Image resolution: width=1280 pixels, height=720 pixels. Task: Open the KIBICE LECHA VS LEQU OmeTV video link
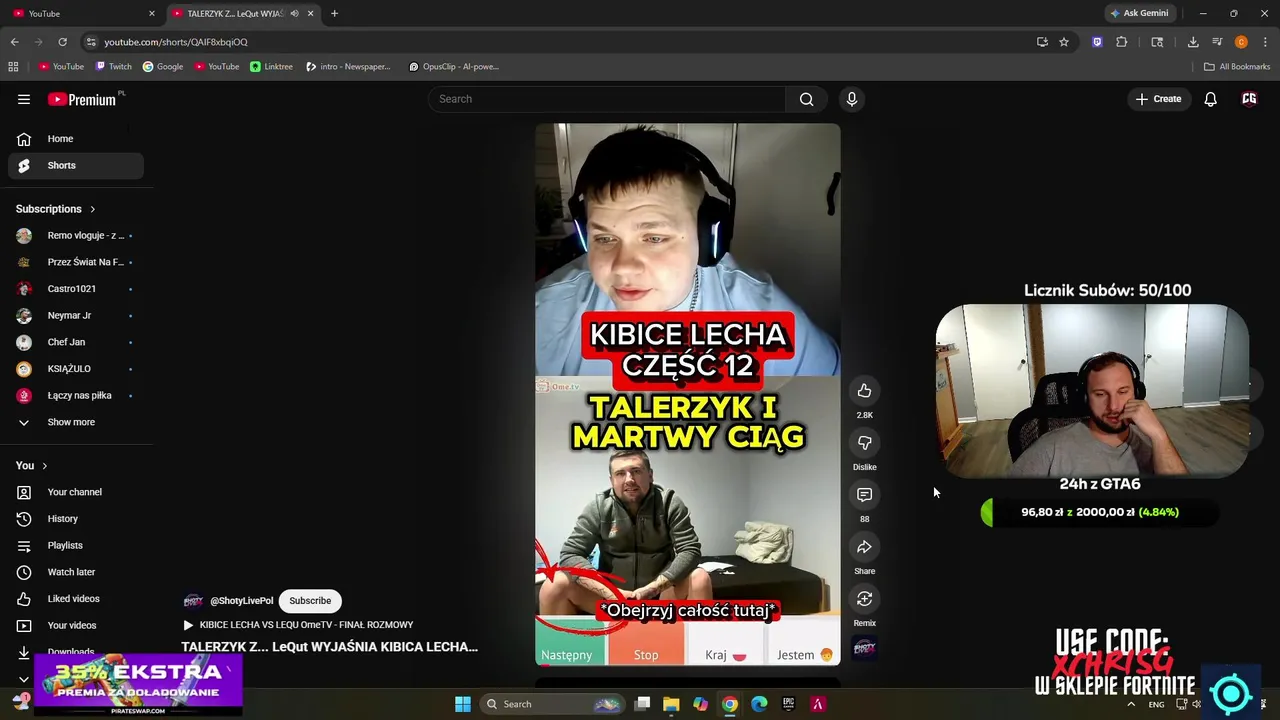[x=298, y=625]
